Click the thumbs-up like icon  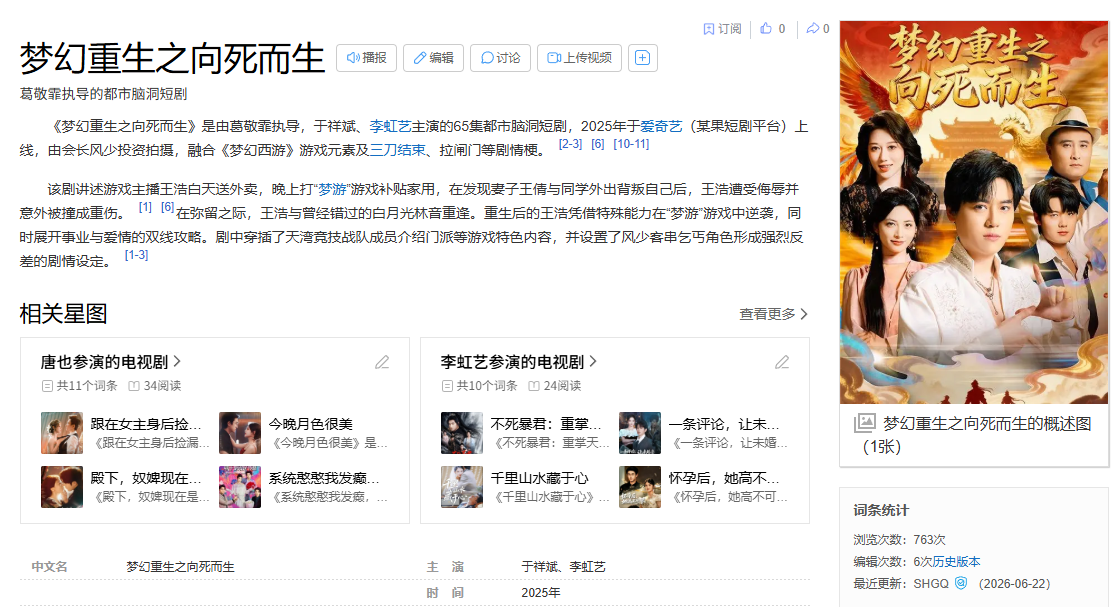pyautogui.click(x=766, y=29)
